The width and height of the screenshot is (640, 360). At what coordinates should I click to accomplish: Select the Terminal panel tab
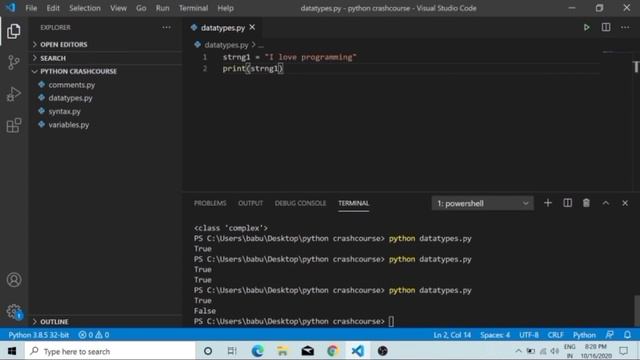[353, 203]
